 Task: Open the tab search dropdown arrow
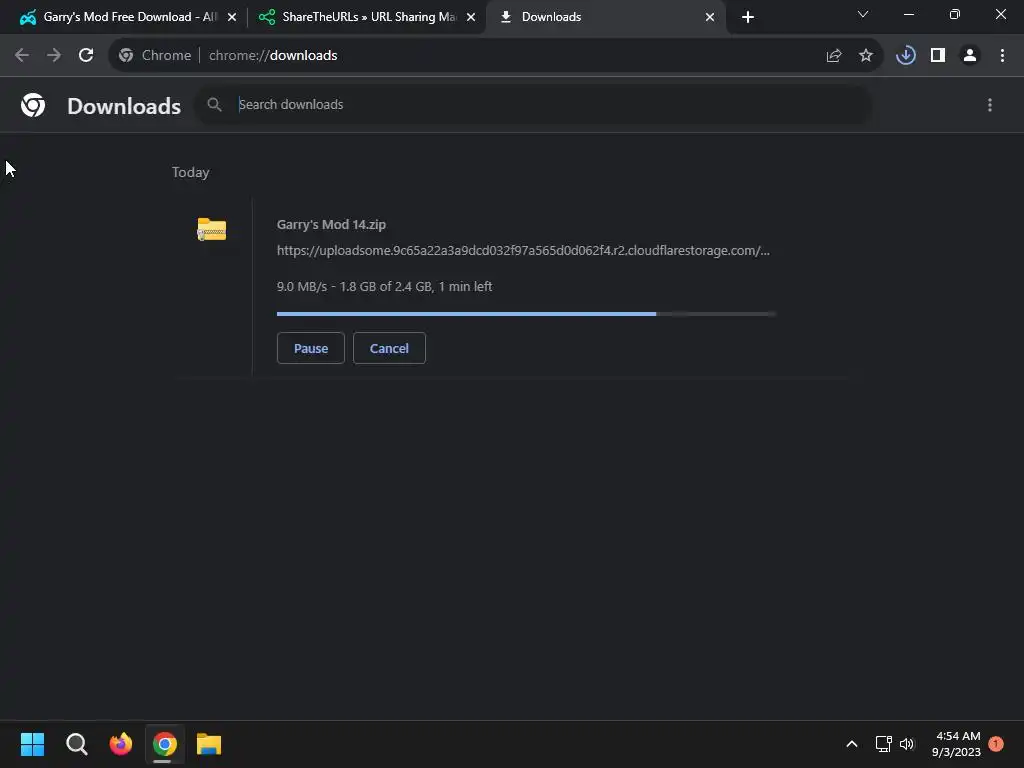pos(863,14)
